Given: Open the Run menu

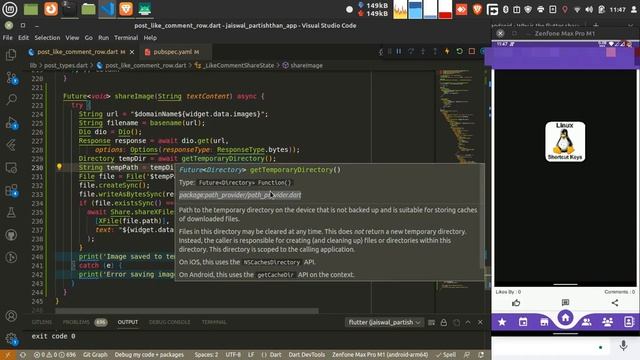Looking at the screenshot, I should 103,38.
